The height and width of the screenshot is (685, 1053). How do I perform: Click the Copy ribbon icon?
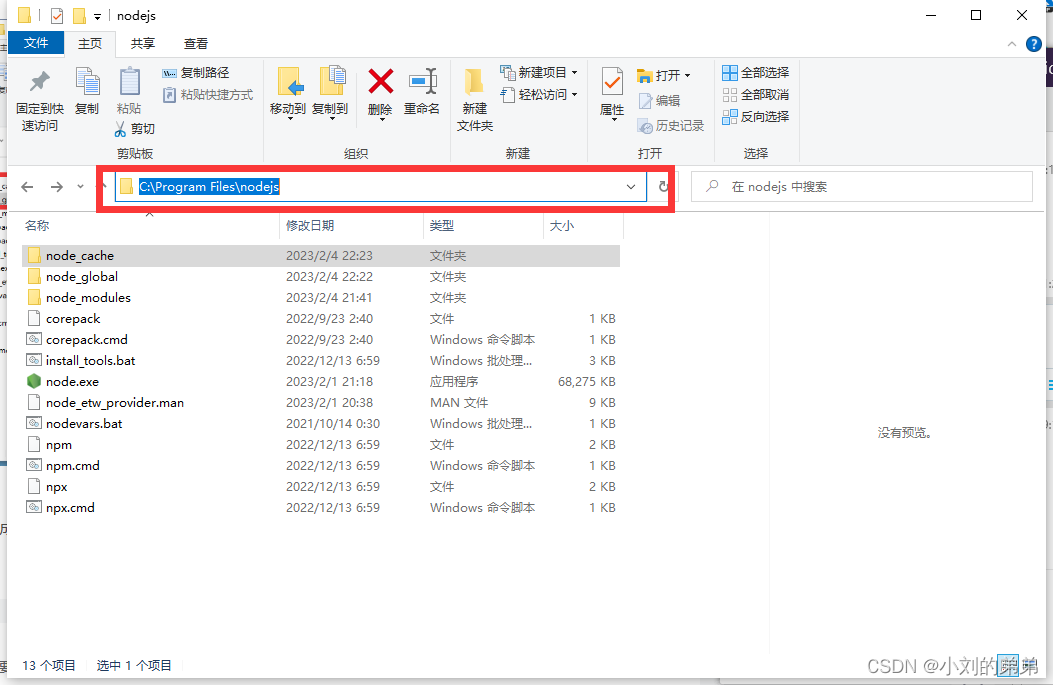(x=87, y=91)
